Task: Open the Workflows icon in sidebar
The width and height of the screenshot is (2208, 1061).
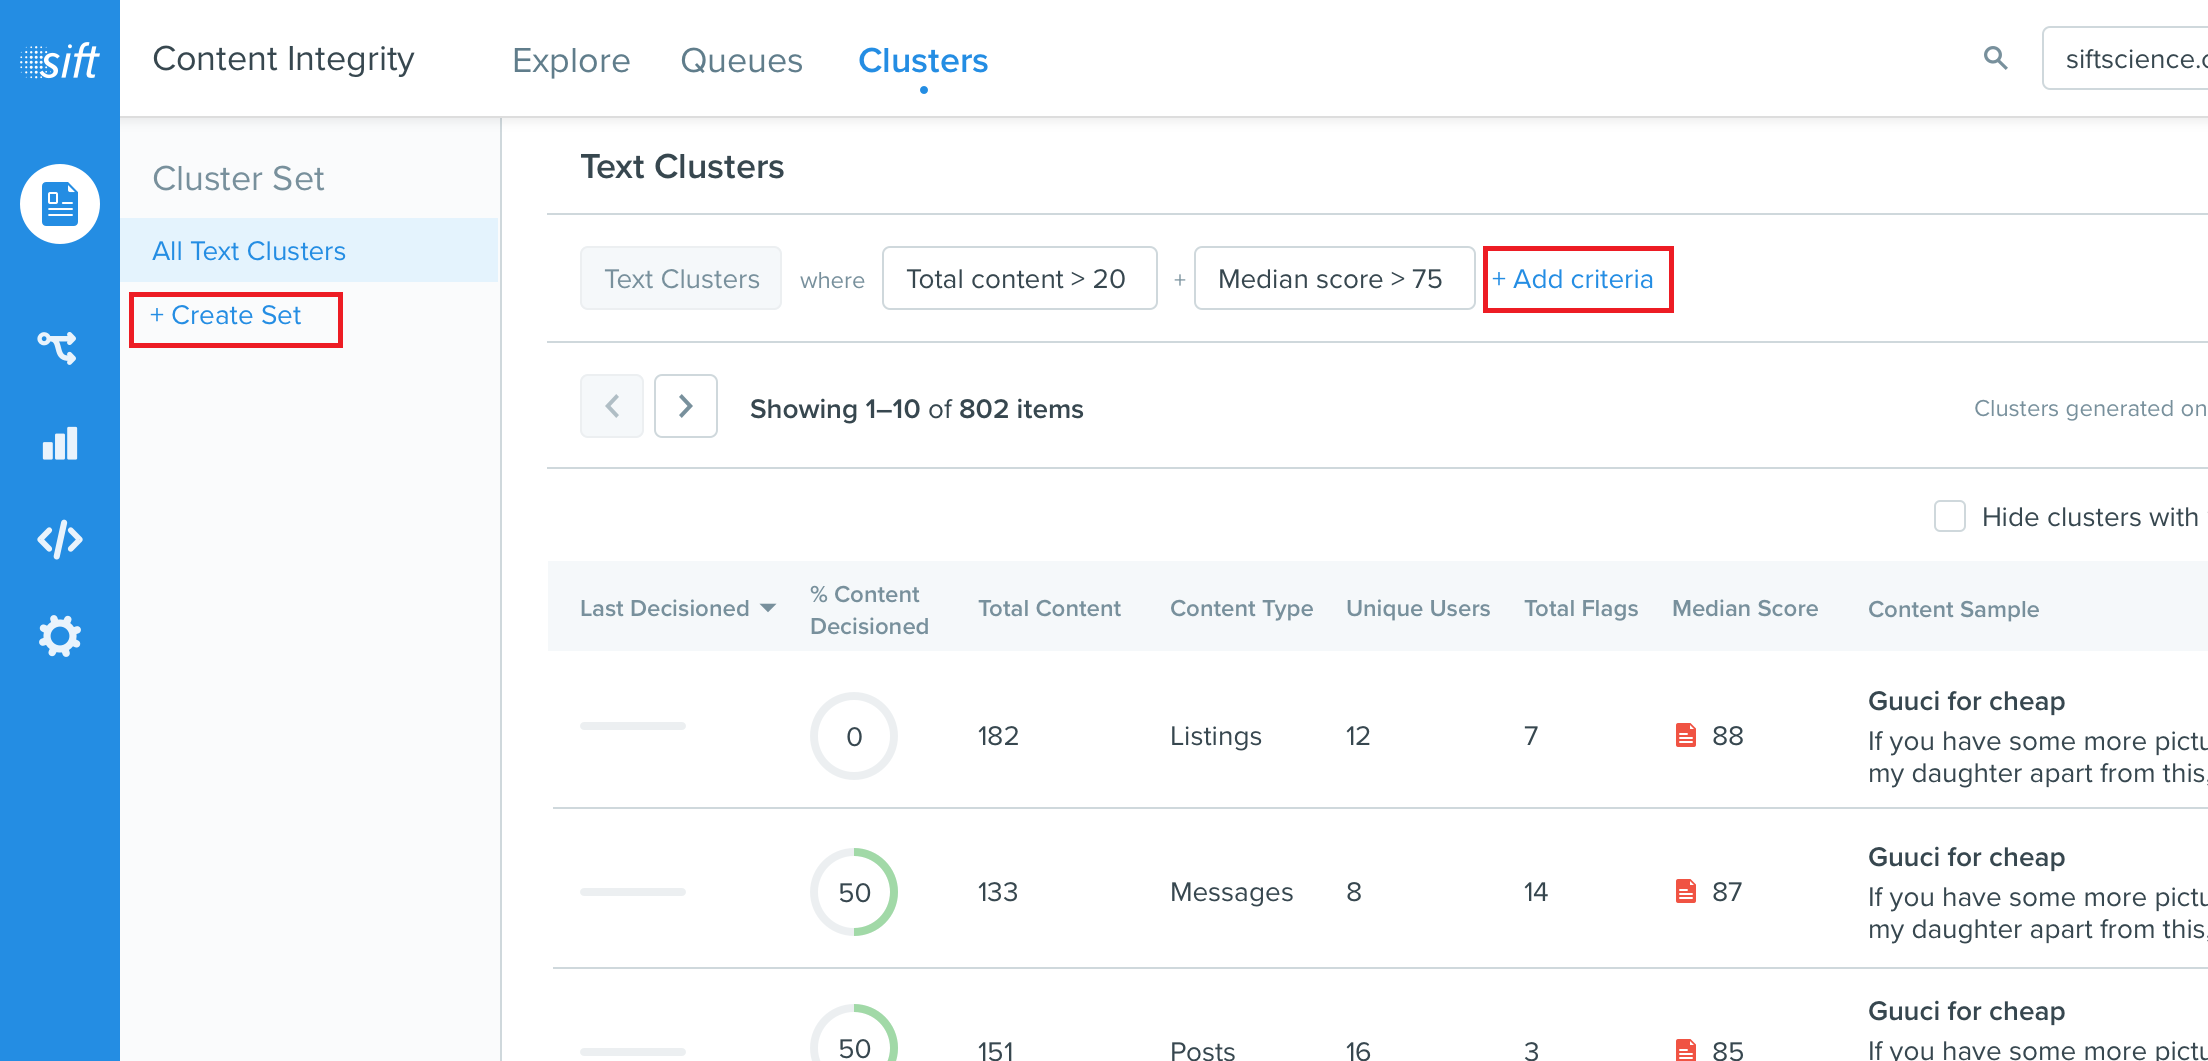Action: pyautogui.click(x=58, y=347)
